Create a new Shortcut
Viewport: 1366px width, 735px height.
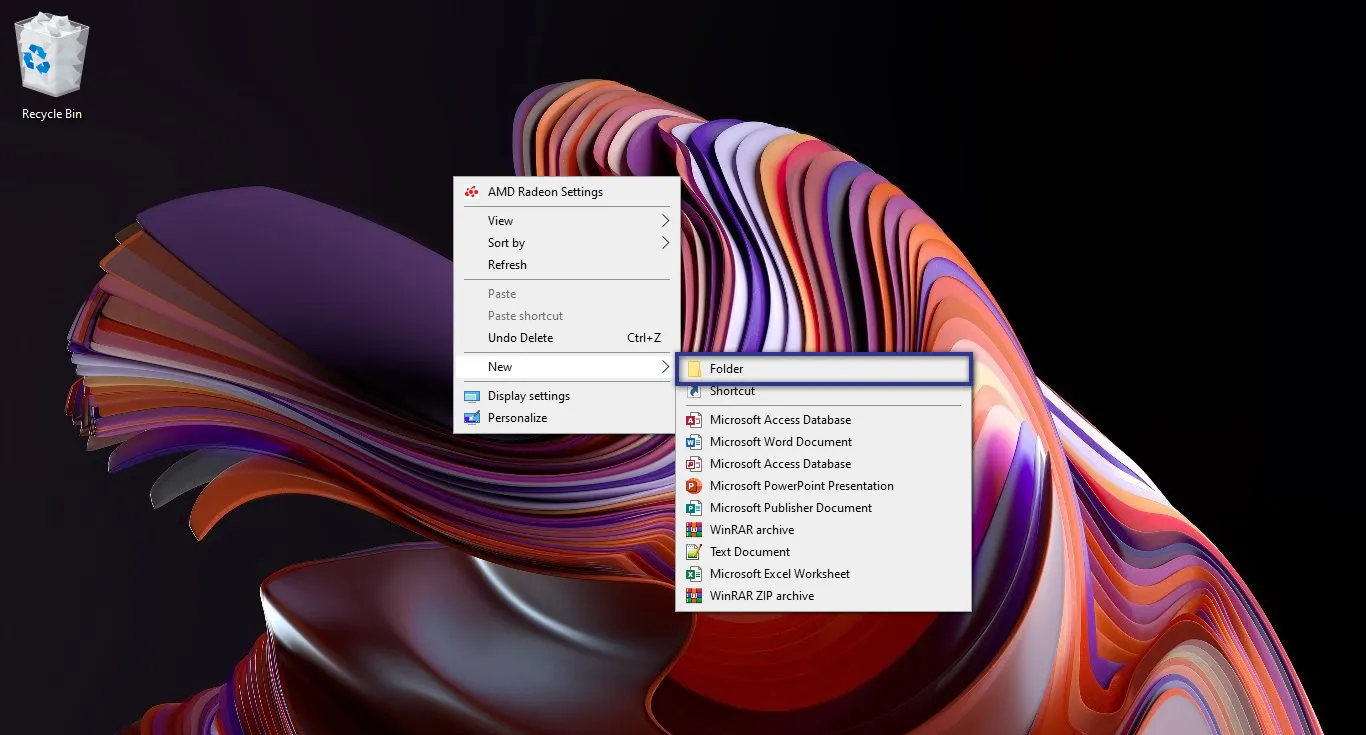(x=731, y=390)
